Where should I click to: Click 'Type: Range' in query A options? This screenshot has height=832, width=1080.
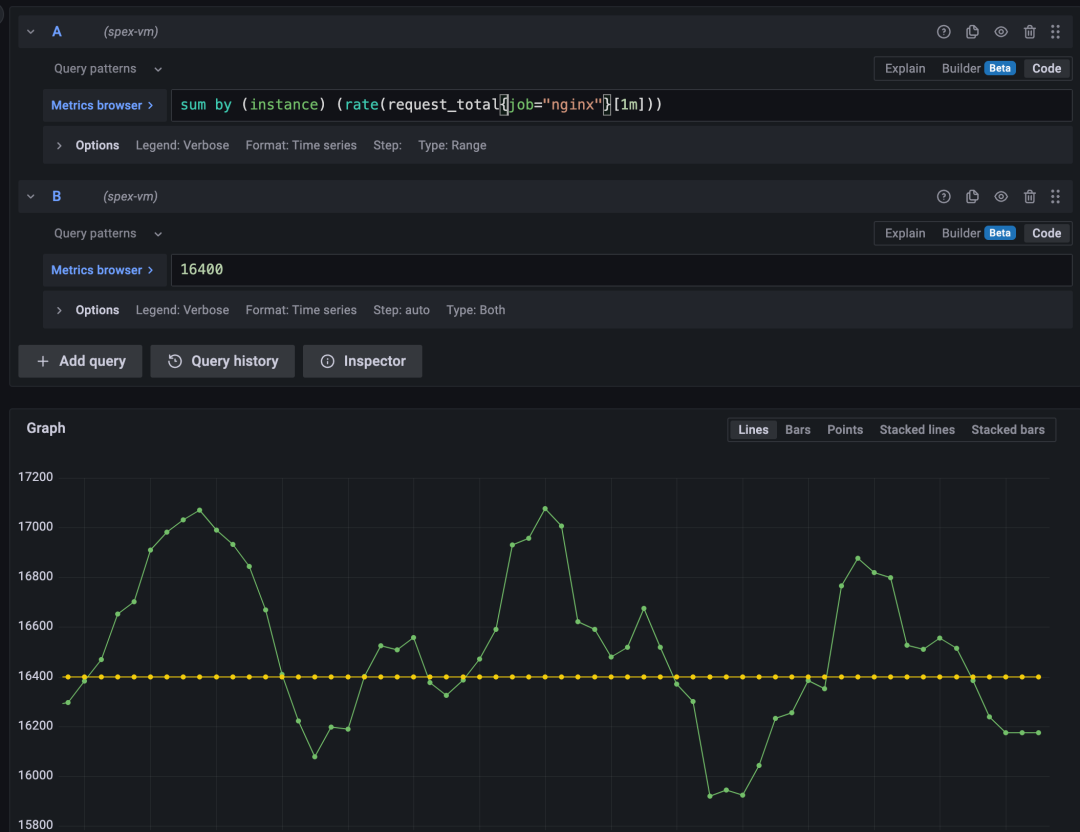click(452, 145)
